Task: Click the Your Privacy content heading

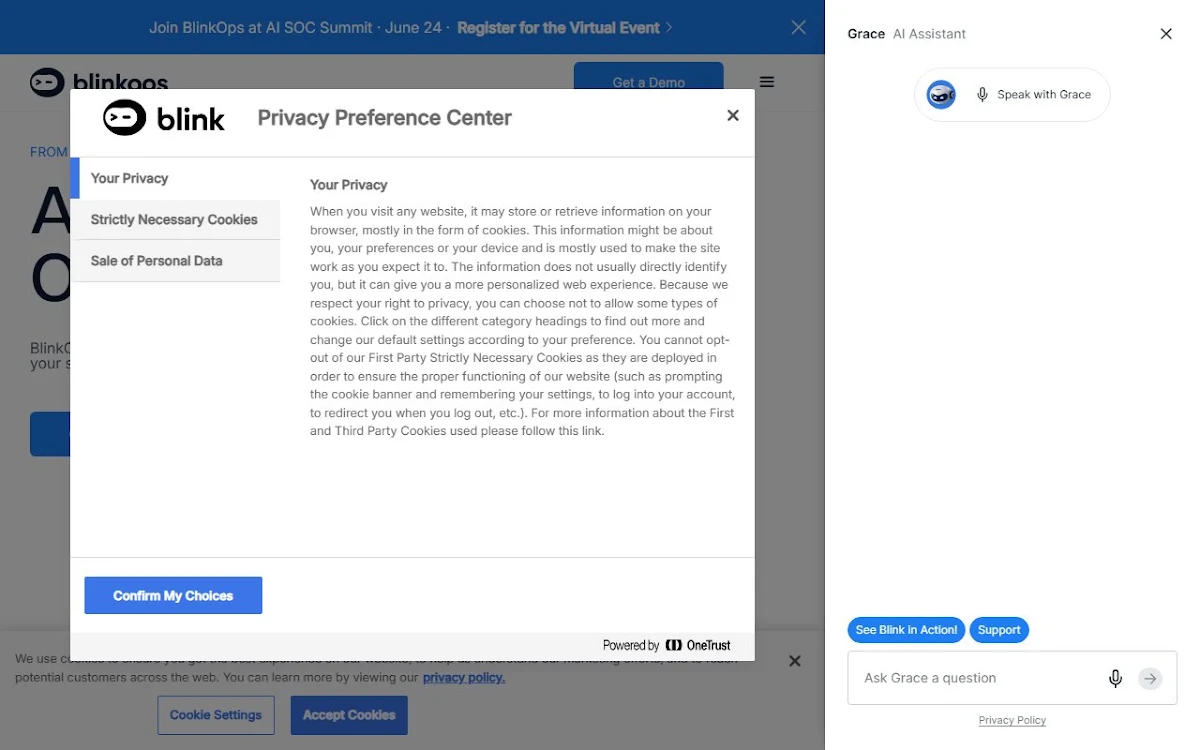Action: [x=348, y=185]
